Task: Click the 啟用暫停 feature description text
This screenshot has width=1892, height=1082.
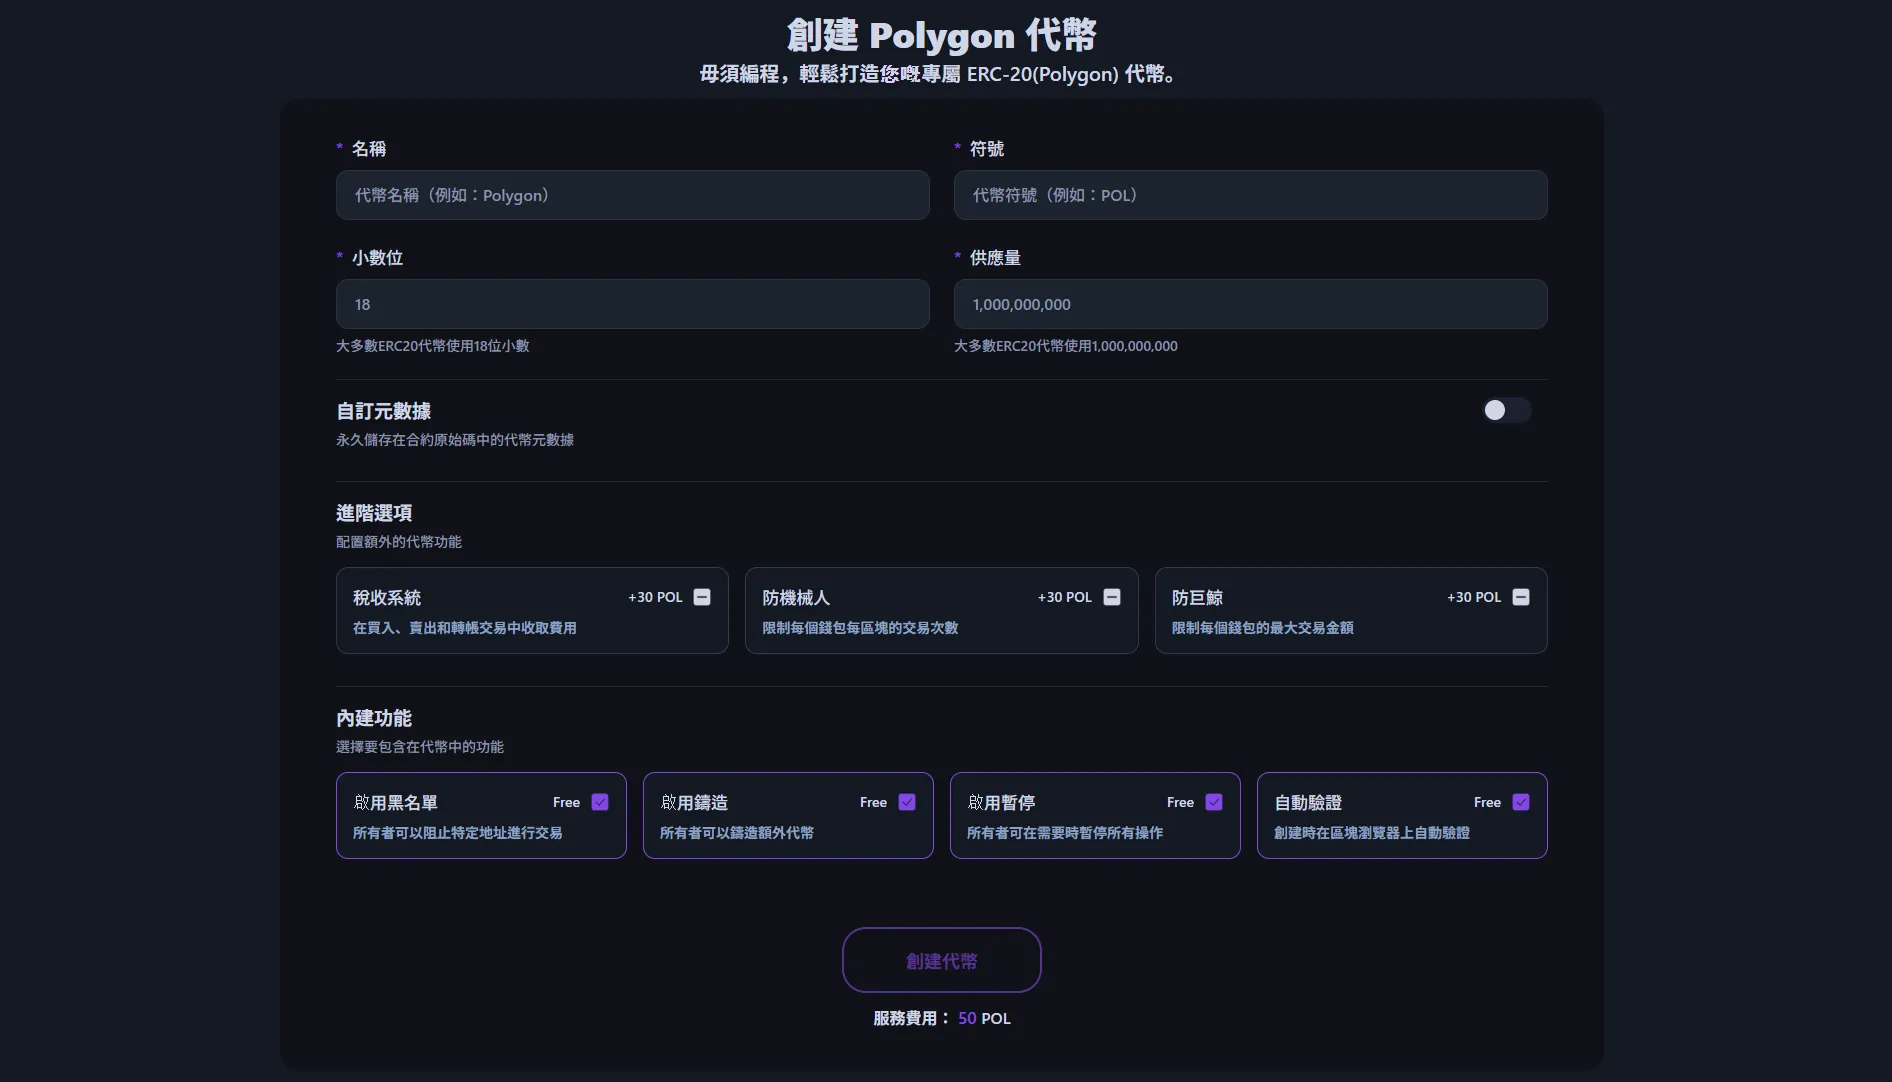Action: tap(1064, 833)
